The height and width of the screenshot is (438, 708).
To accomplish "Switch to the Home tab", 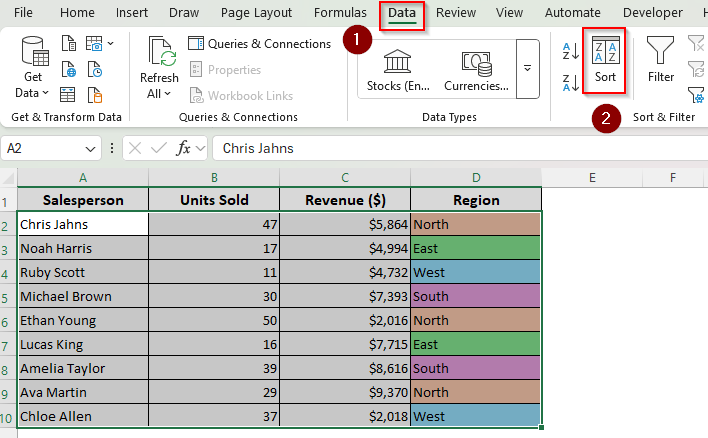I will (77, 13).
